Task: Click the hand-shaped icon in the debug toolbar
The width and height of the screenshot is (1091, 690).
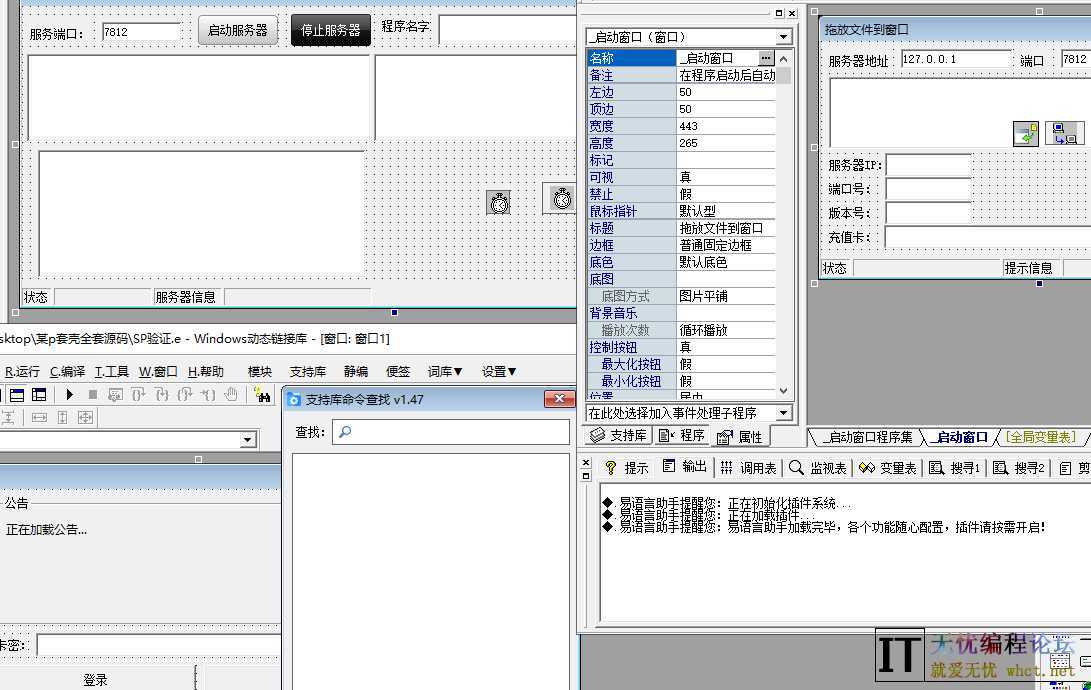Action: point(231,395)
